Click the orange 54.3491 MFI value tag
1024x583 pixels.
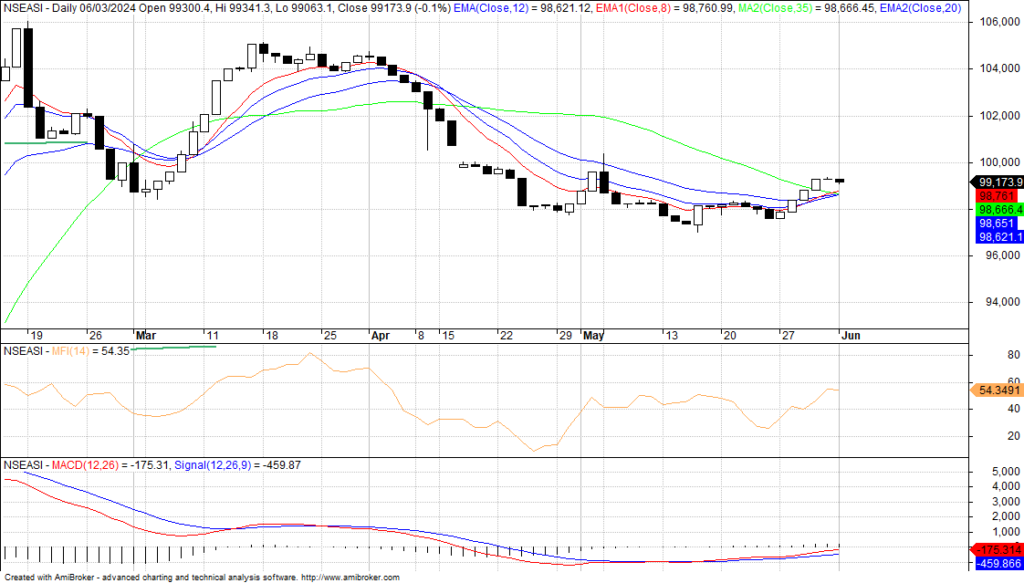[x=999, y=388]
